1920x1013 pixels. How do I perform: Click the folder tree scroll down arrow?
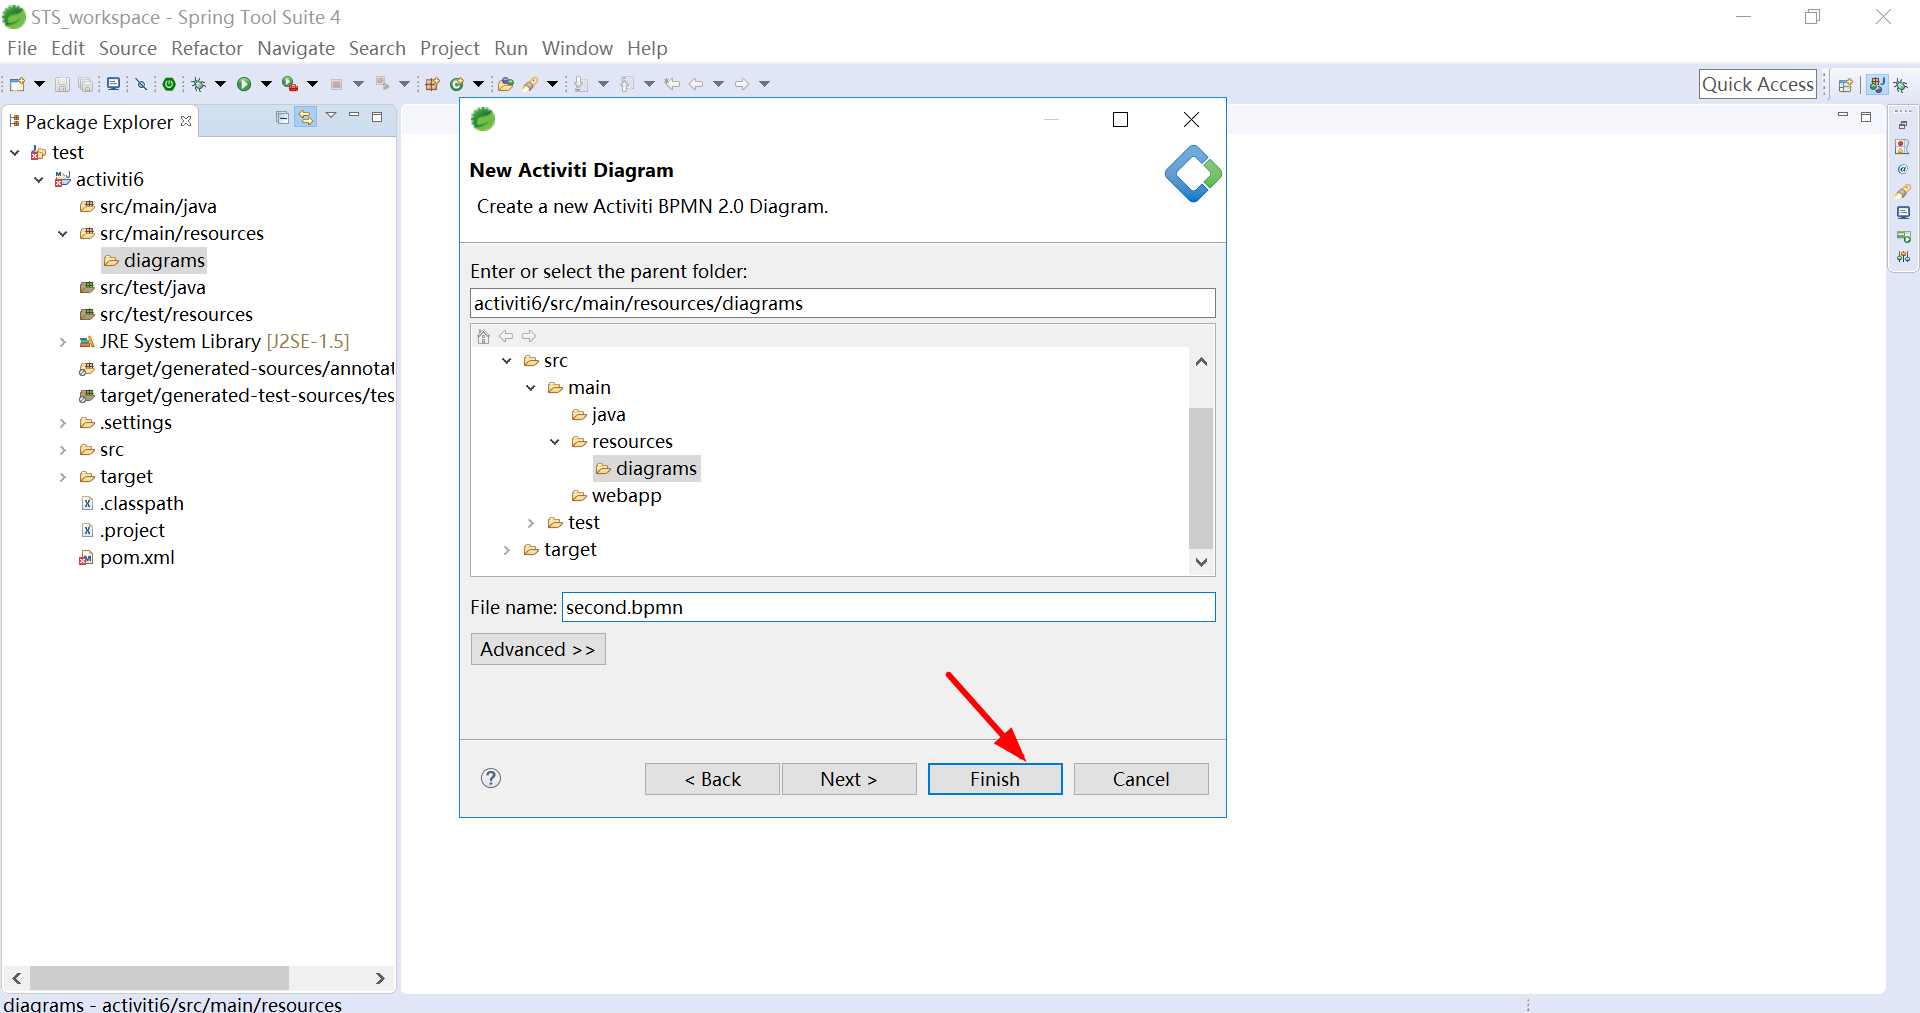pos(1201,562)
